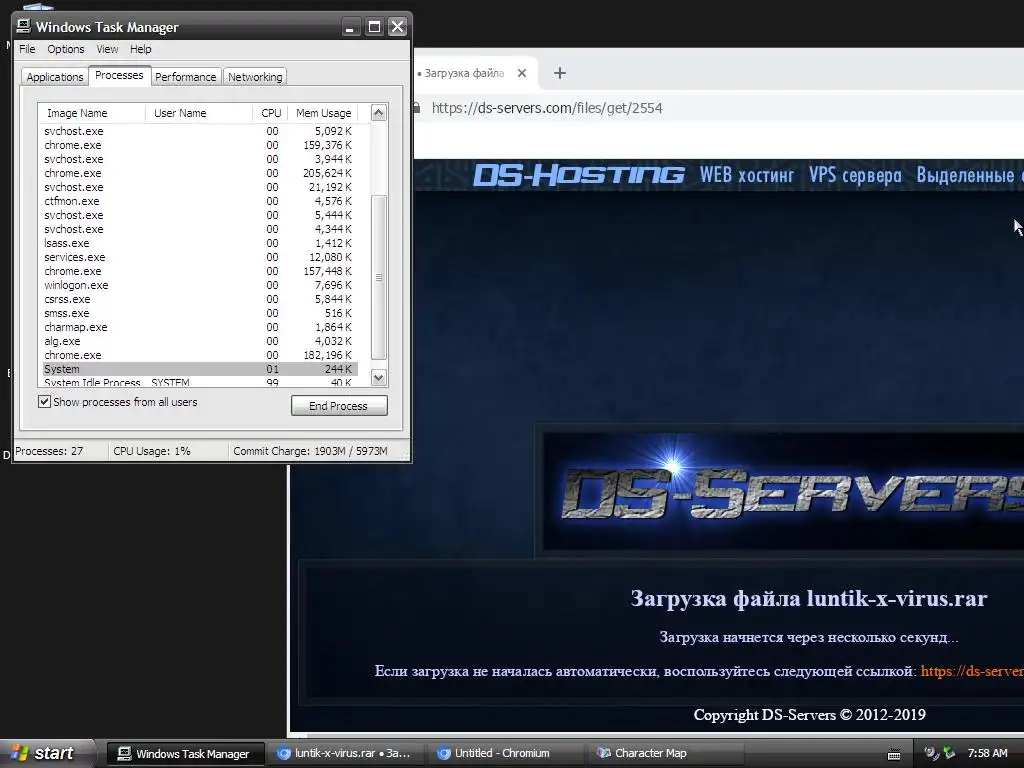Screen dimensions: 1024x768
Task: Open the Help menu in Task Manager
Action: click(x=140, y=49)
